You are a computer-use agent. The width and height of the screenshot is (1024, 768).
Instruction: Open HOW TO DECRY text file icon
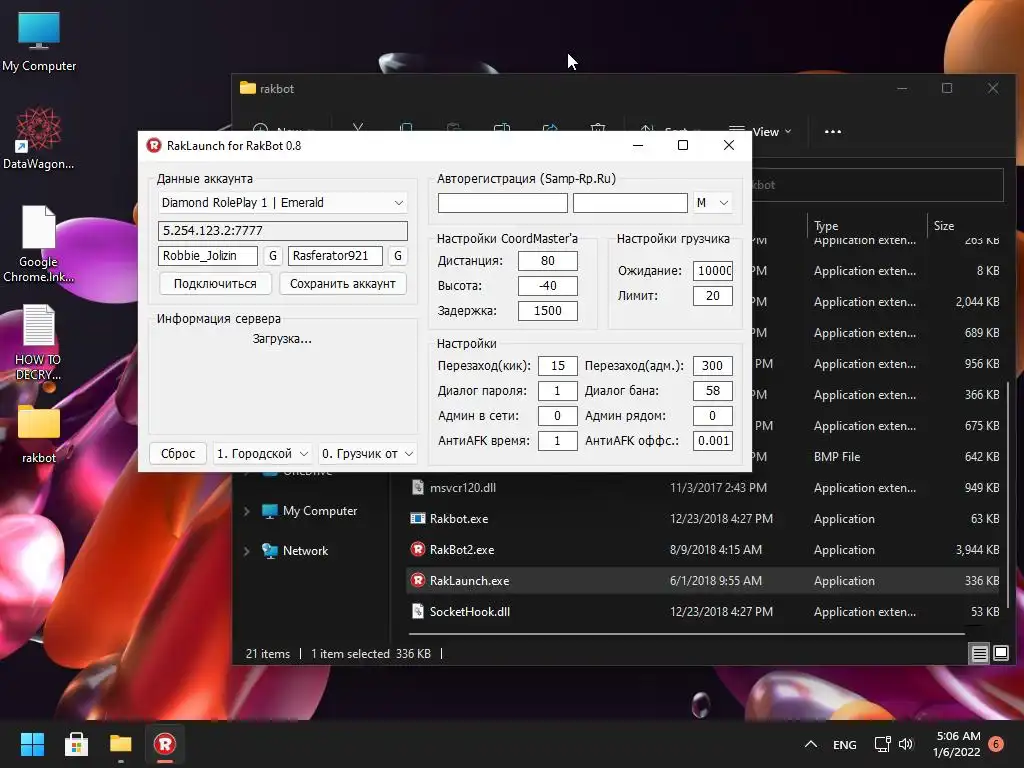(x=39, y=342)
